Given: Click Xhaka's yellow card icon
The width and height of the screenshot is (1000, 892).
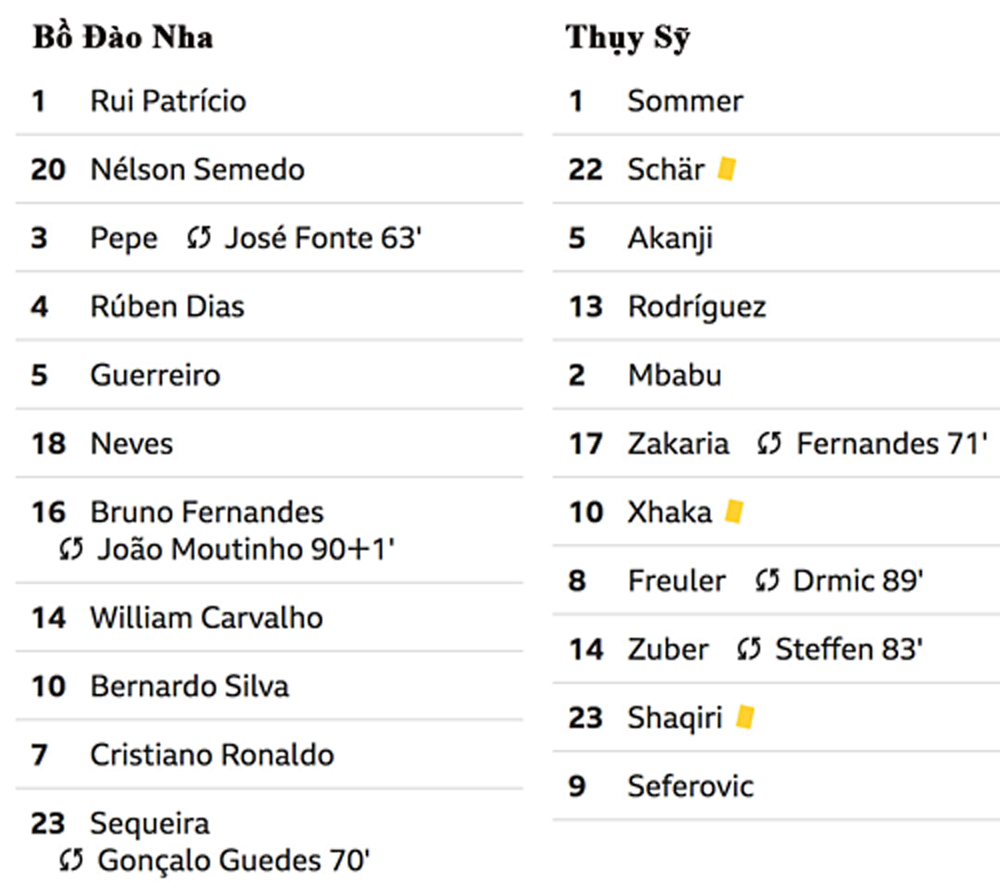Looking at the screenshot, I should click(x=734, y=511).
